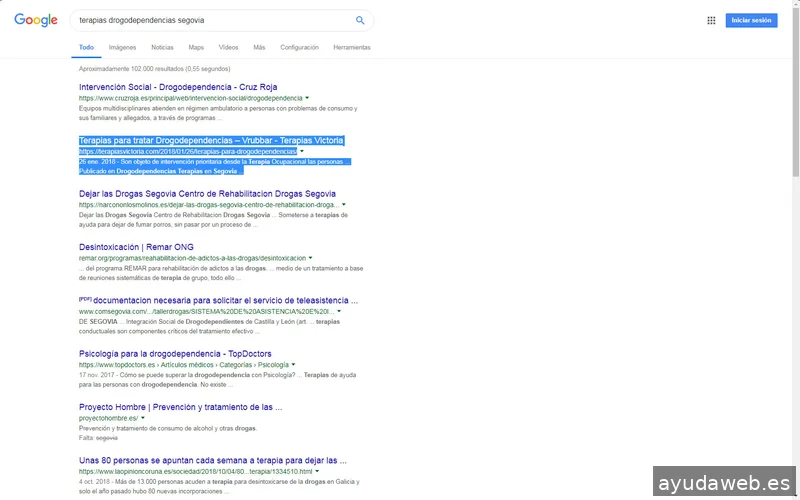Click the blue search magnifier icon

[360, 20]
